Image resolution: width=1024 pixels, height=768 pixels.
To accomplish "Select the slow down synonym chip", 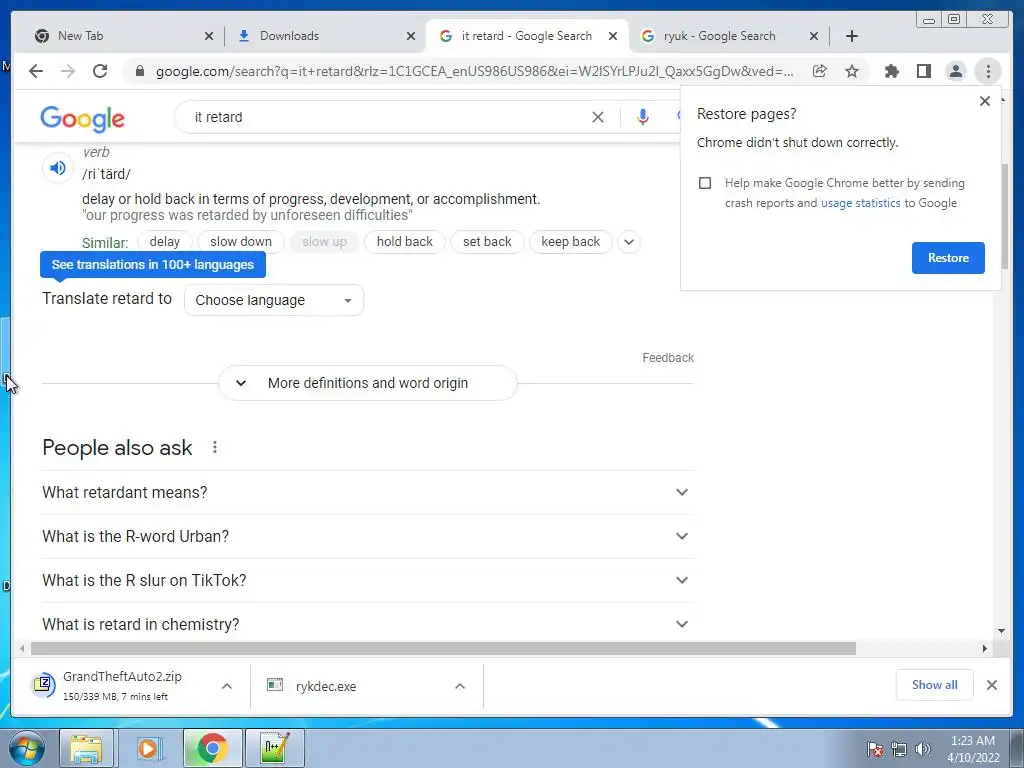I will click(x=241, y=242).
